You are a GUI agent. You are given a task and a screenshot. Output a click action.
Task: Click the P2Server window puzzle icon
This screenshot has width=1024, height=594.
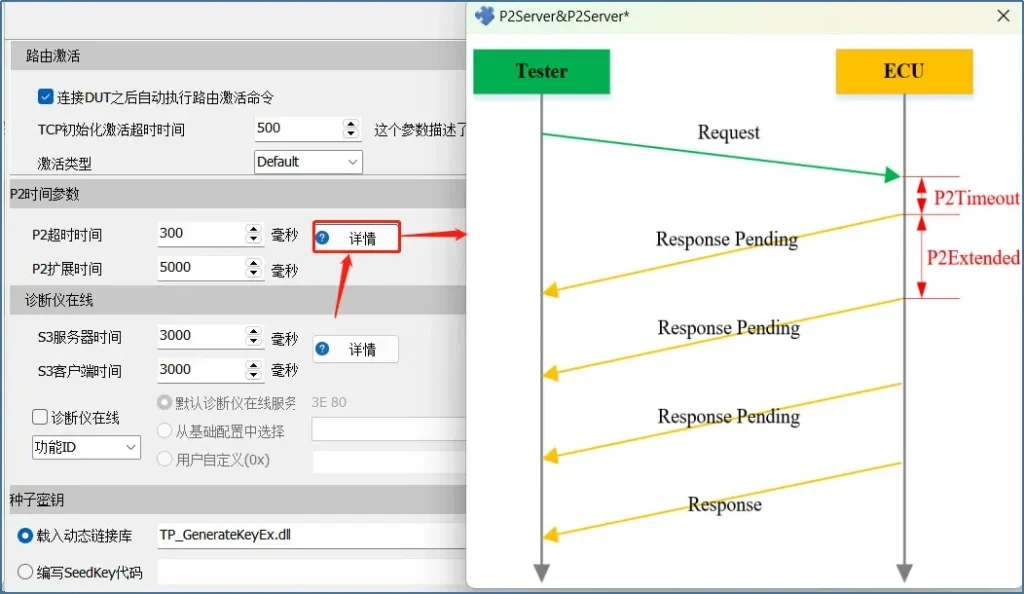point(485,16)
